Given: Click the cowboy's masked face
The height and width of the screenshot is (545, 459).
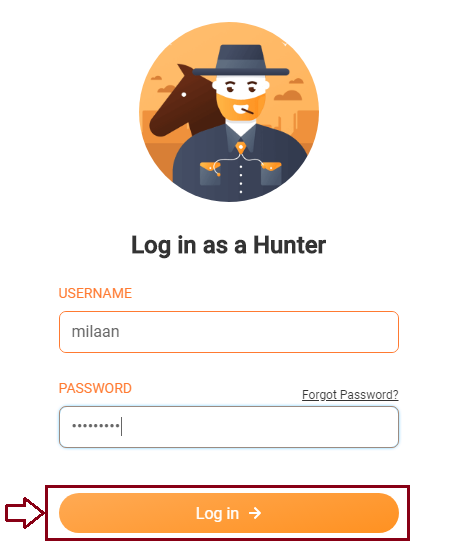Looking at the screenshot, I should click(241, 101).
